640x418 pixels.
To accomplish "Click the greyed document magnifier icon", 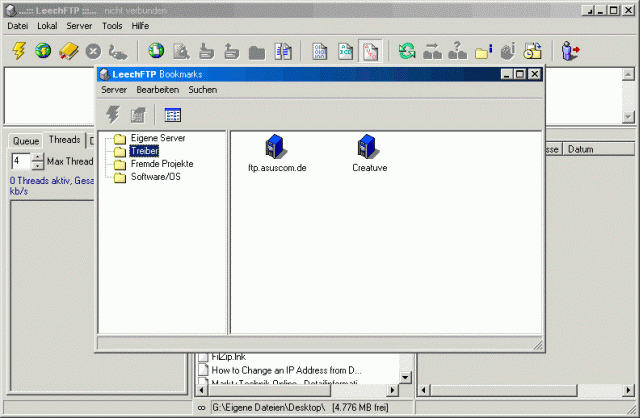I will pos(181,51).
